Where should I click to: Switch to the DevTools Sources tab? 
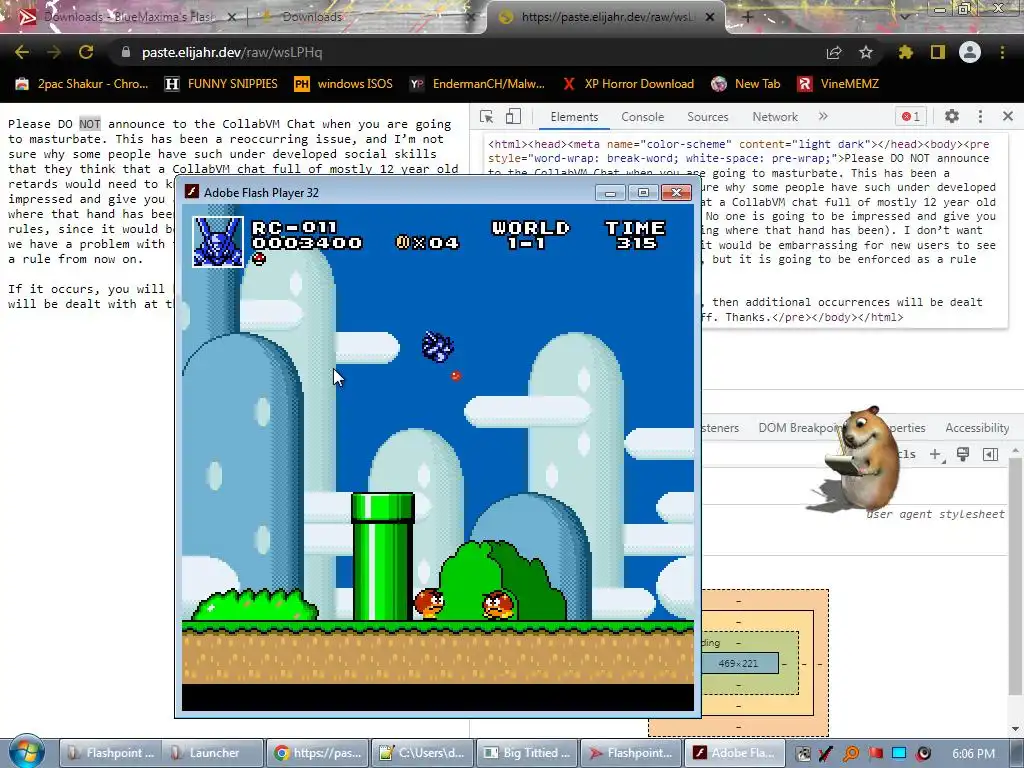pos(707,117)
